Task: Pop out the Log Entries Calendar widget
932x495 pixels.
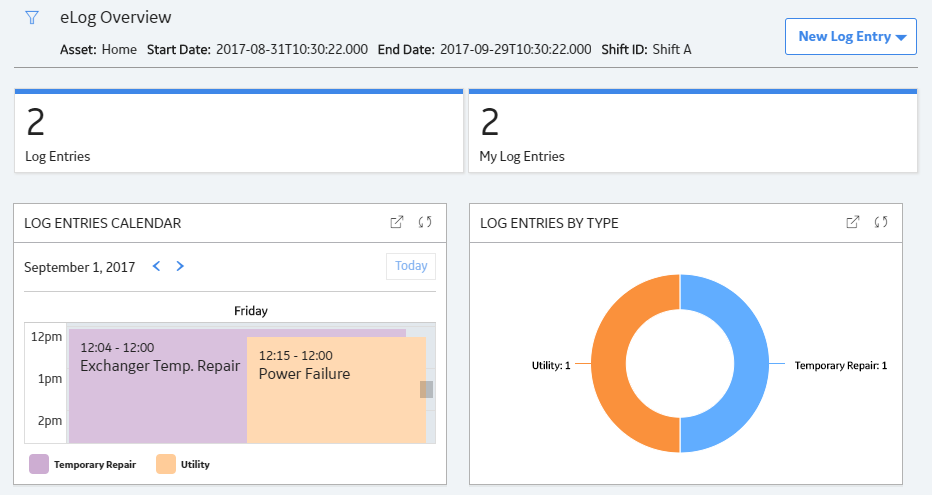Action: [x=396, y=222]
